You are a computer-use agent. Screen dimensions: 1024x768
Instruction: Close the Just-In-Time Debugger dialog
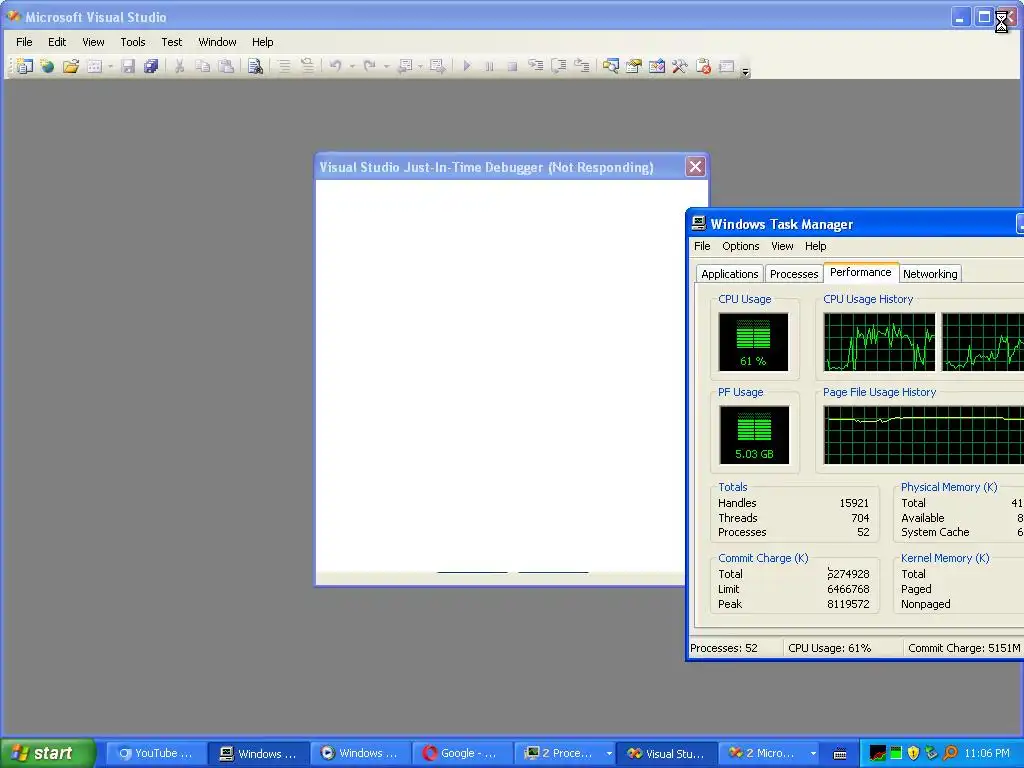(x=696, y=167)
